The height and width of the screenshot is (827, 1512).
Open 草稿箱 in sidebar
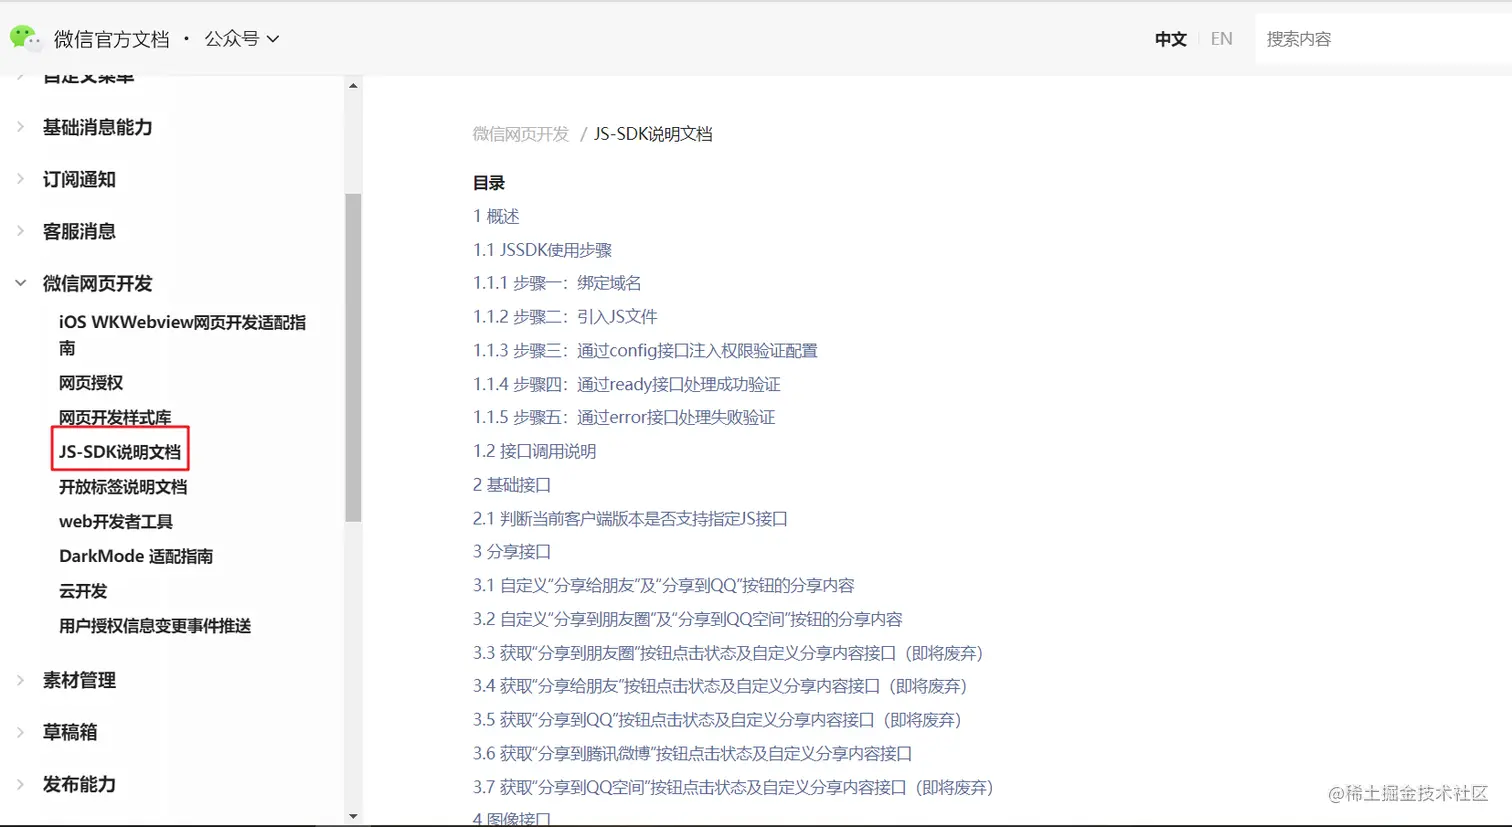70,732
